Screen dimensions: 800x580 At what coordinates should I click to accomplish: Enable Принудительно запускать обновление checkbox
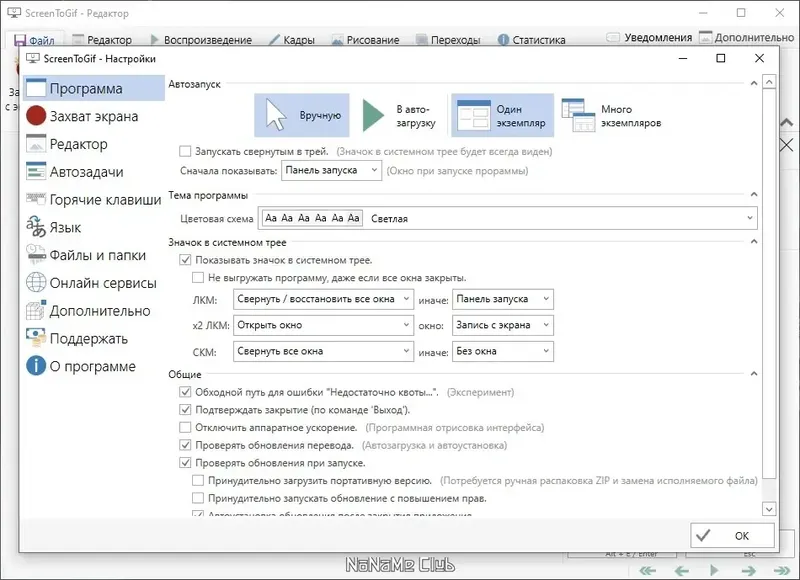click(x=197, y=498)
